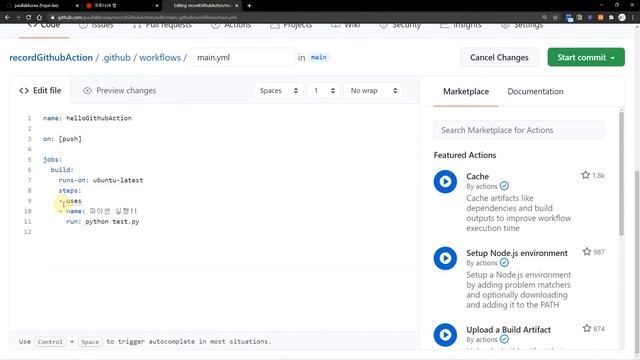Open the Chrome three-dot menu
640x360 pixels.
pyautogui.click(x=633, y=18)
